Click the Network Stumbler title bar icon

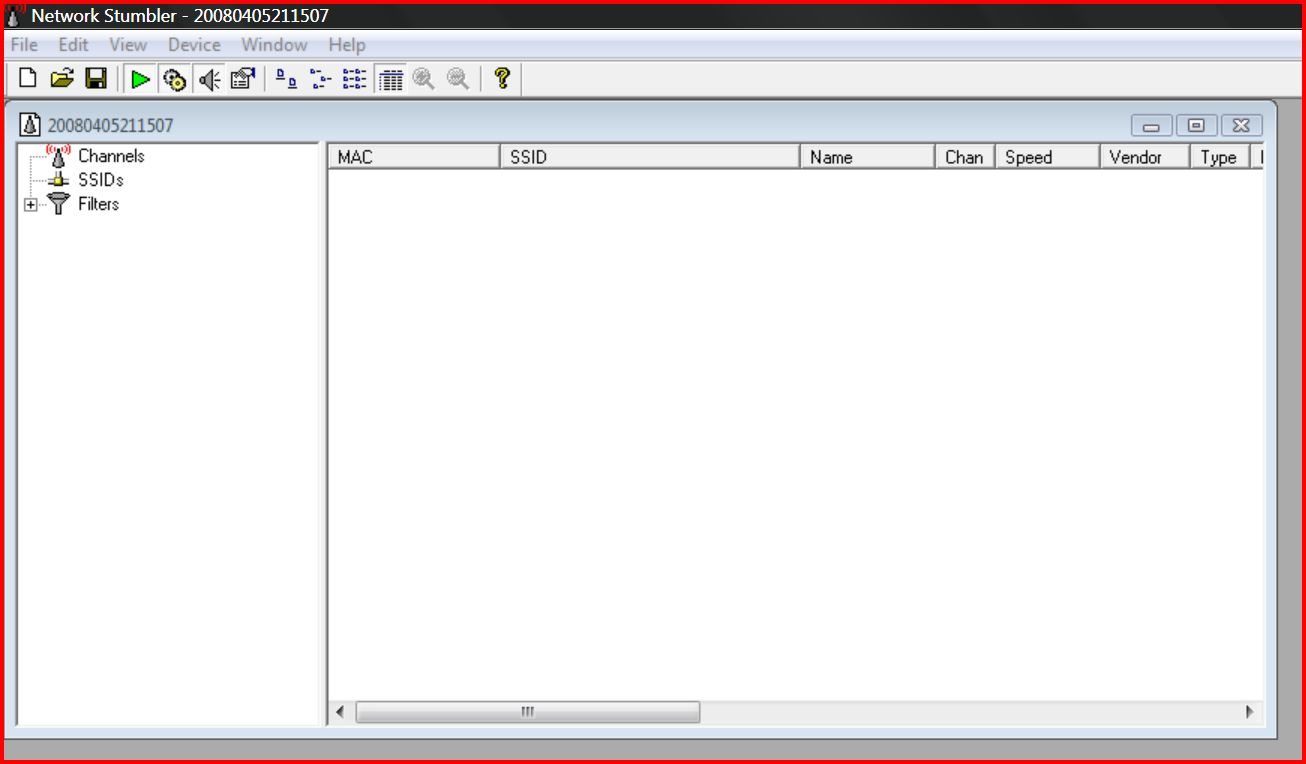tap(14, 15)
